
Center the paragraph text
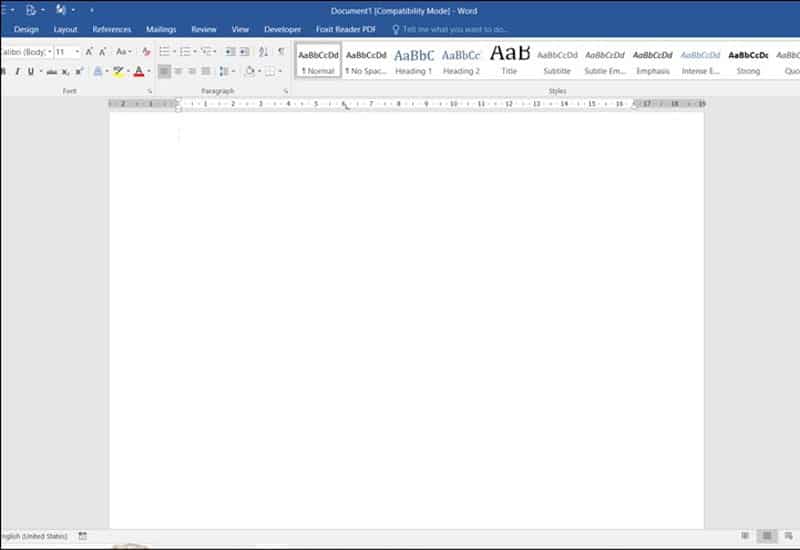click(178, 71)
